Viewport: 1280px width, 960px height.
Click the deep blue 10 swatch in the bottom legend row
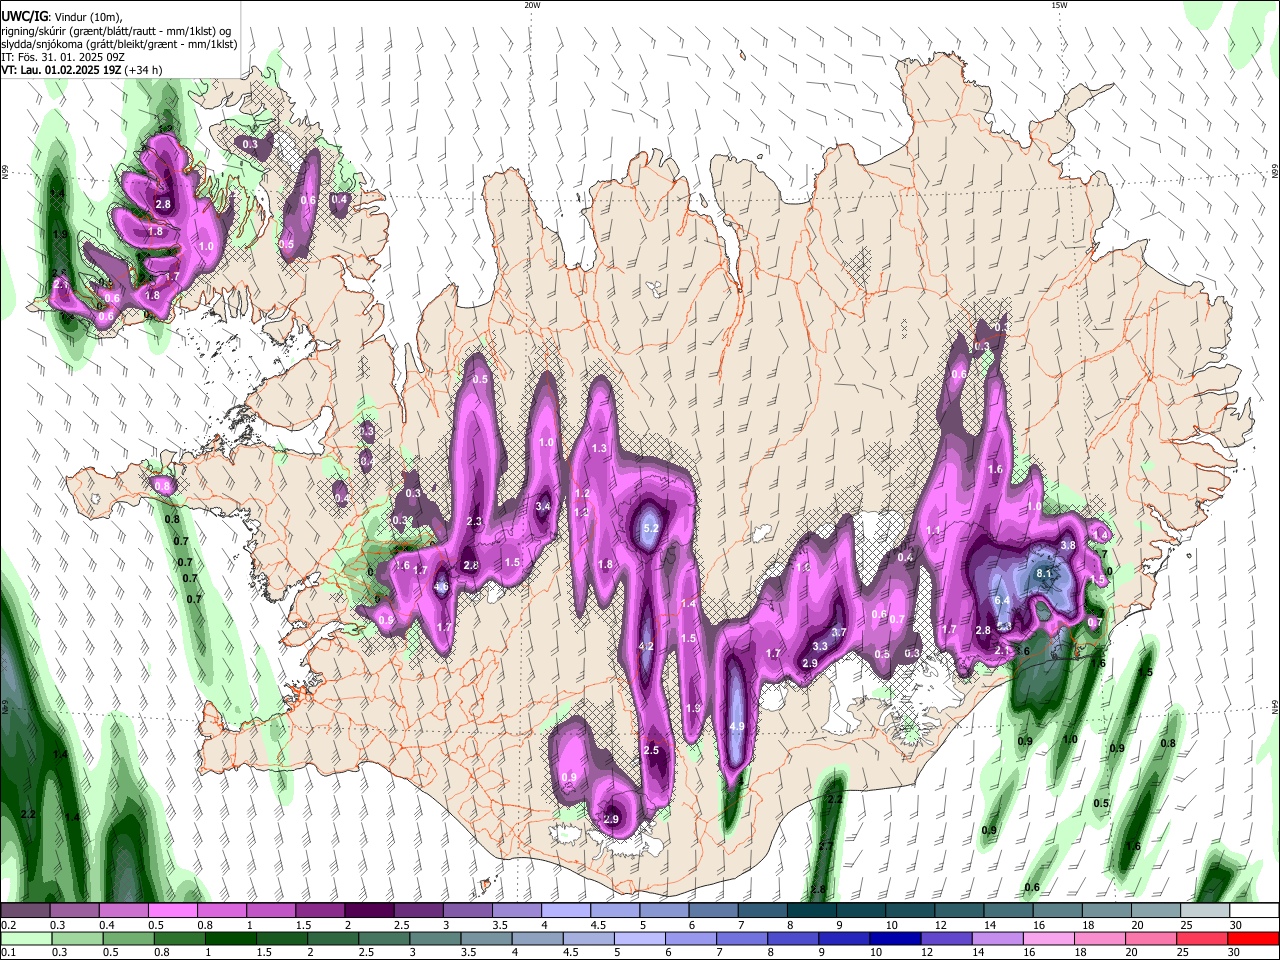(895, 938)
